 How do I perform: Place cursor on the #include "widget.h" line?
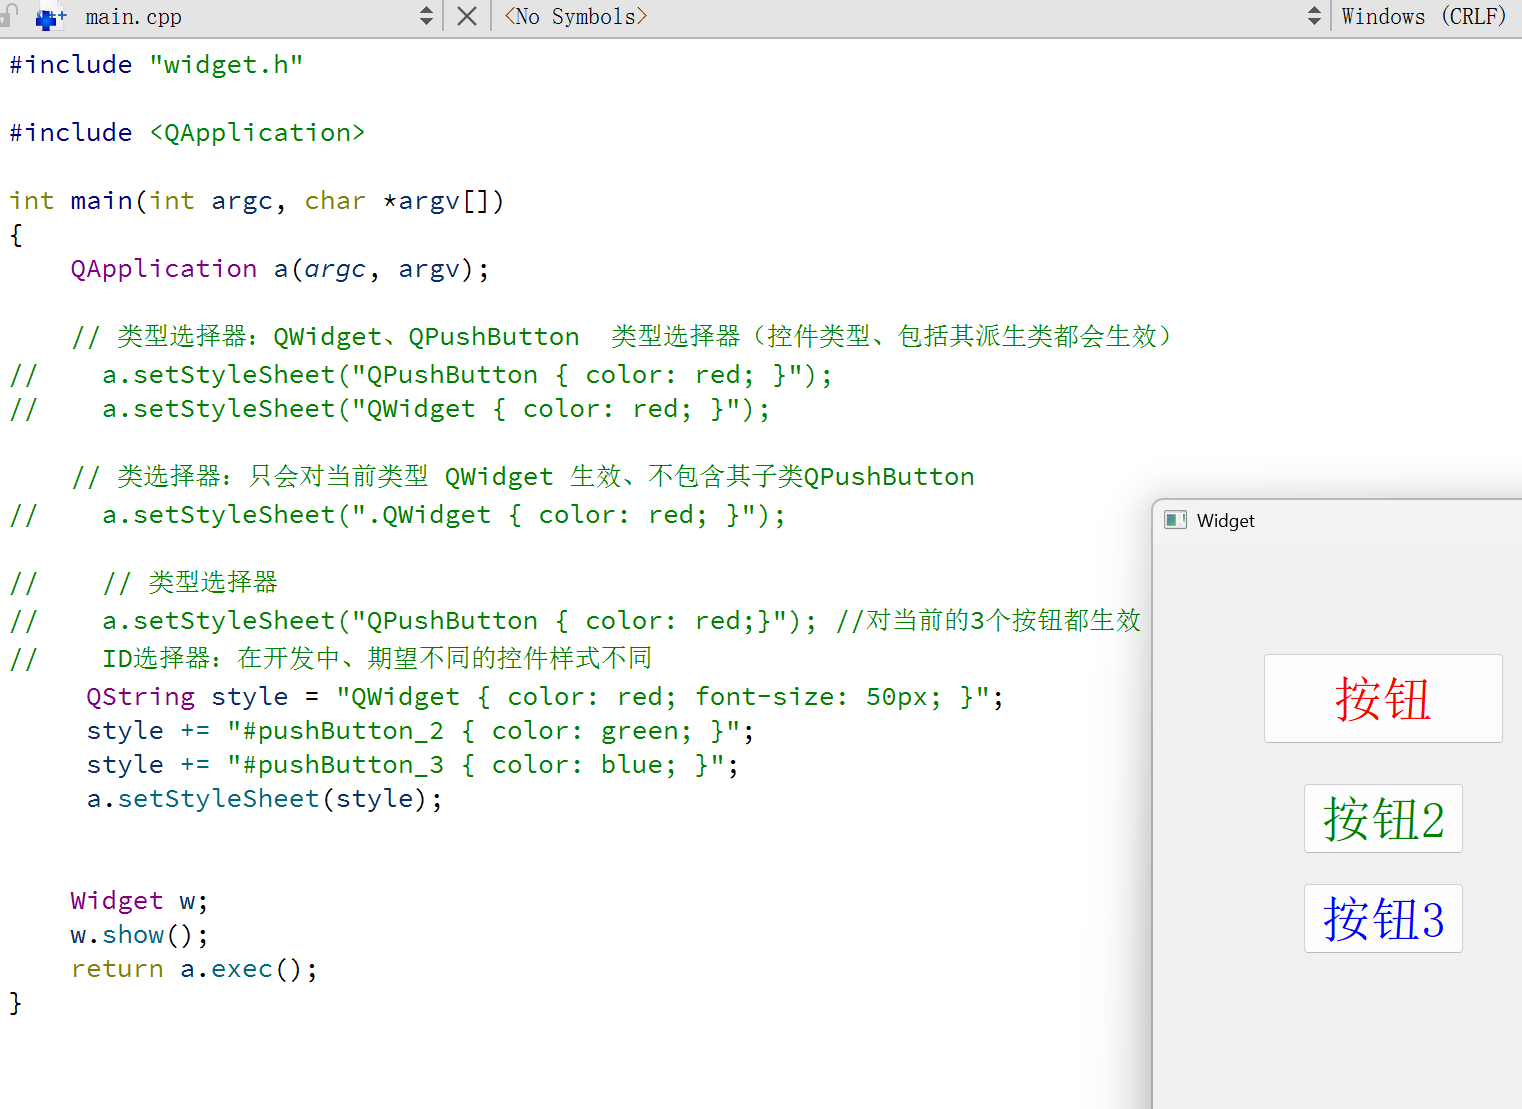[155, 63]
